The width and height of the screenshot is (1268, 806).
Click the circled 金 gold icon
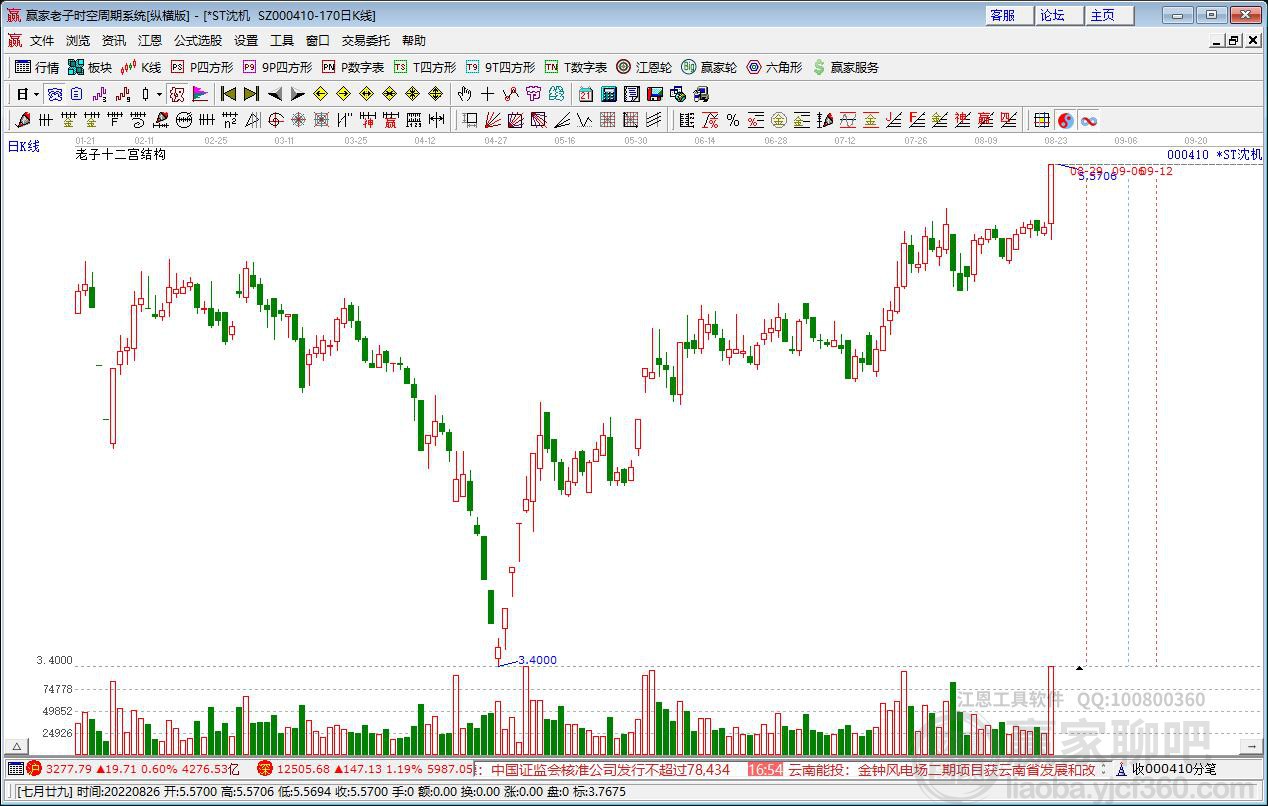click(779, 120)
